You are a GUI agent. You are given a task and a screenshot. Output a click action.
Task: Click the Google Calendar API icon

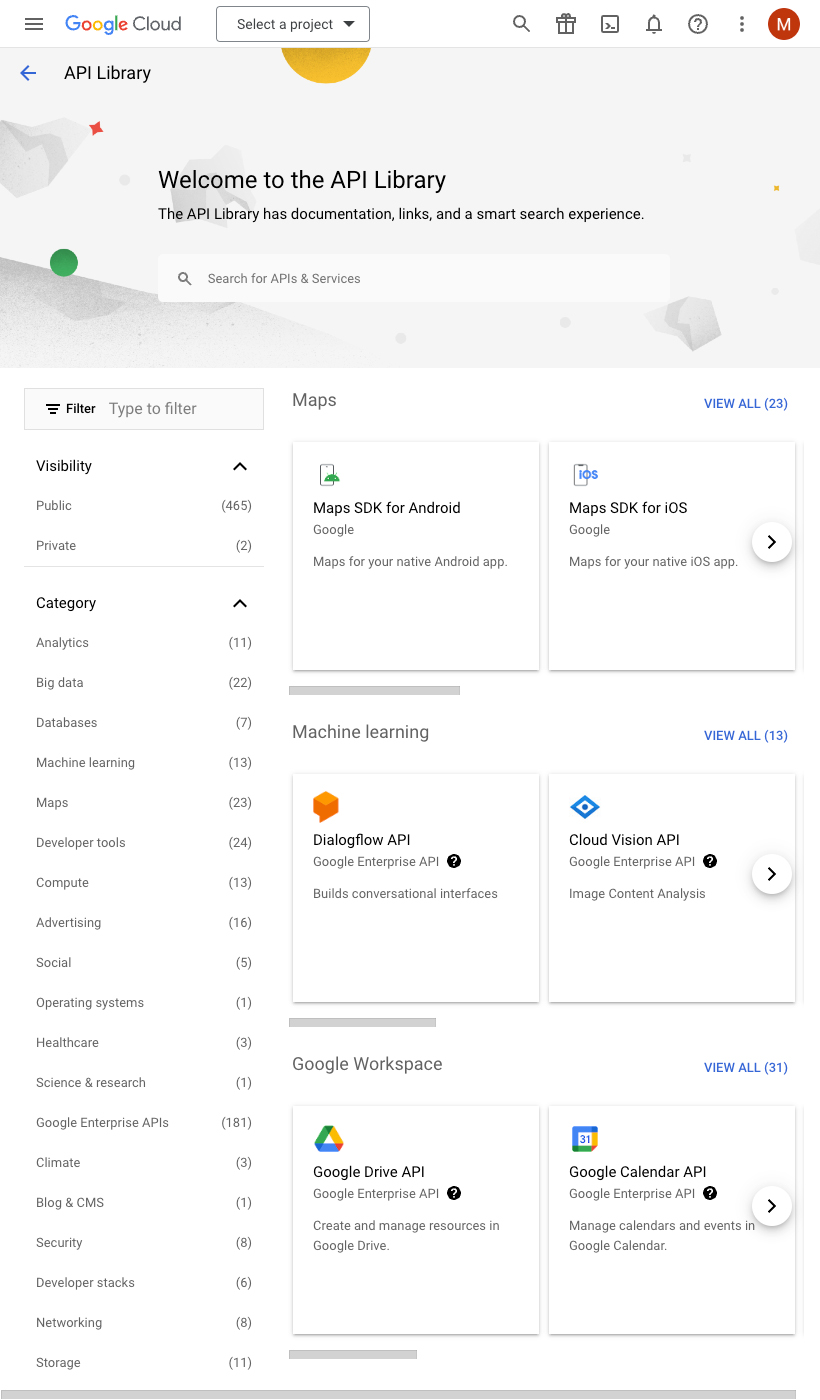coord(584,1138)
